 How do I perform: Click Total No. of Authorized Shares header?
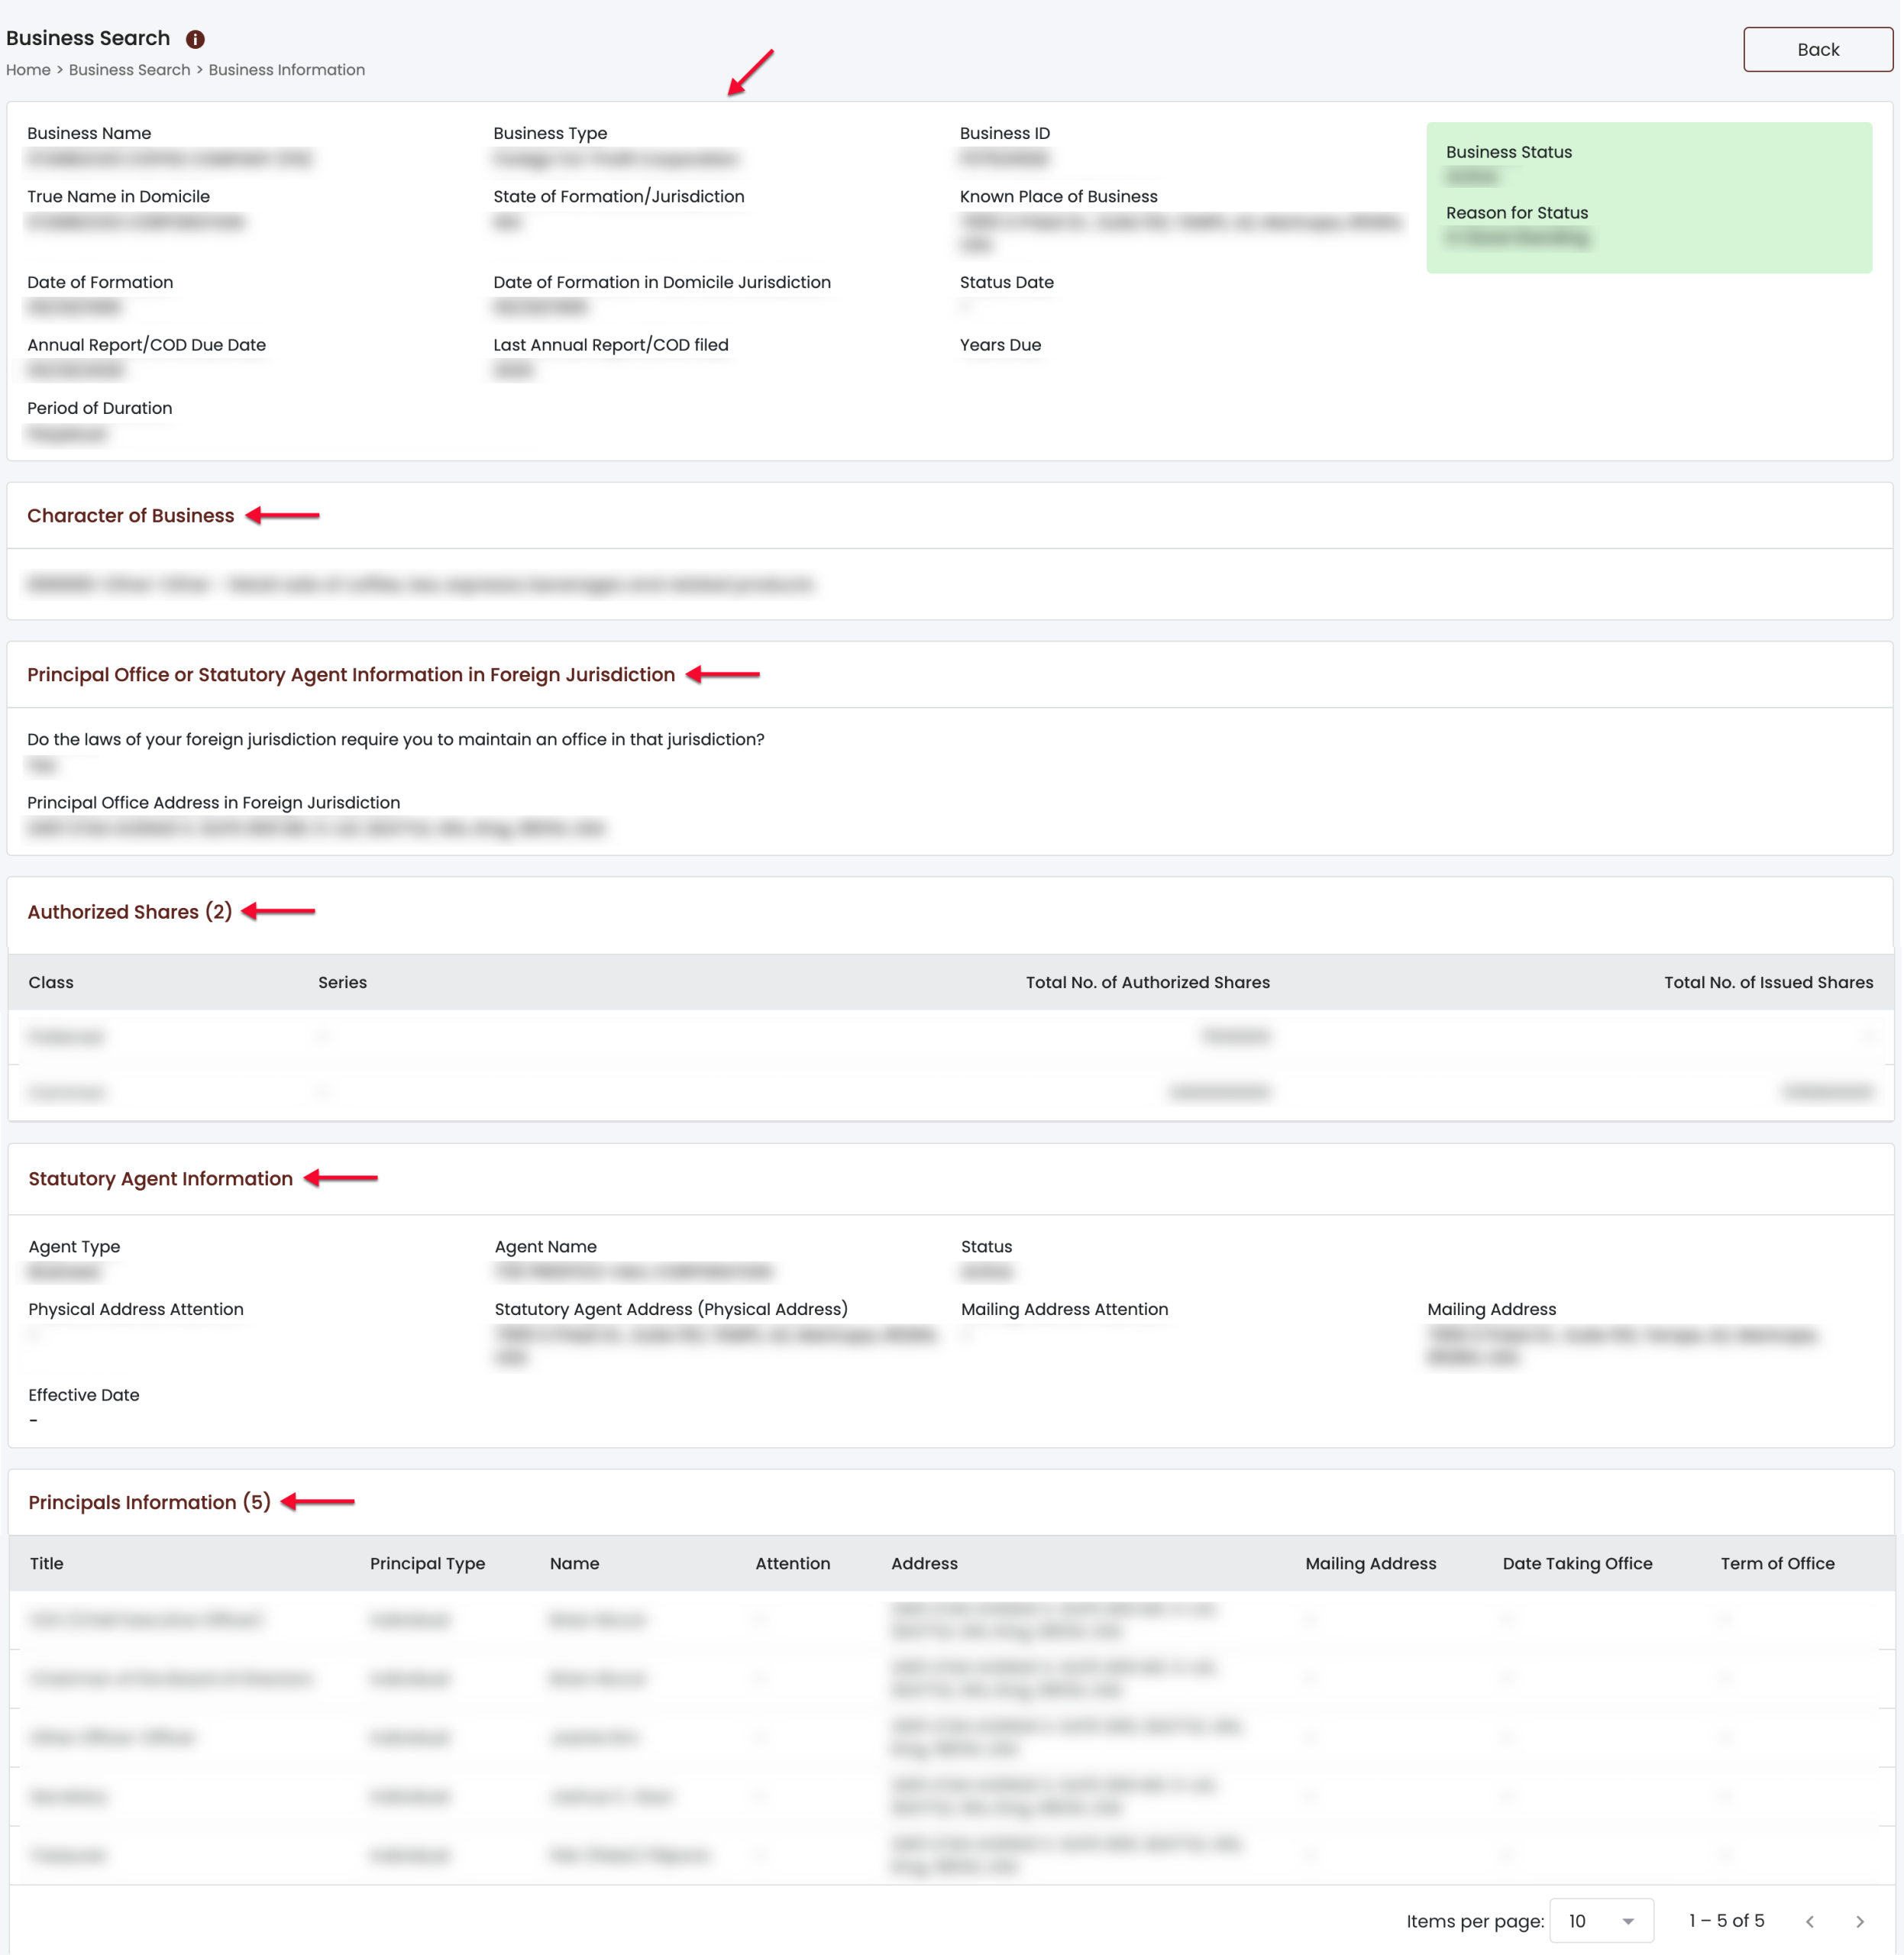pos(1147,982)
